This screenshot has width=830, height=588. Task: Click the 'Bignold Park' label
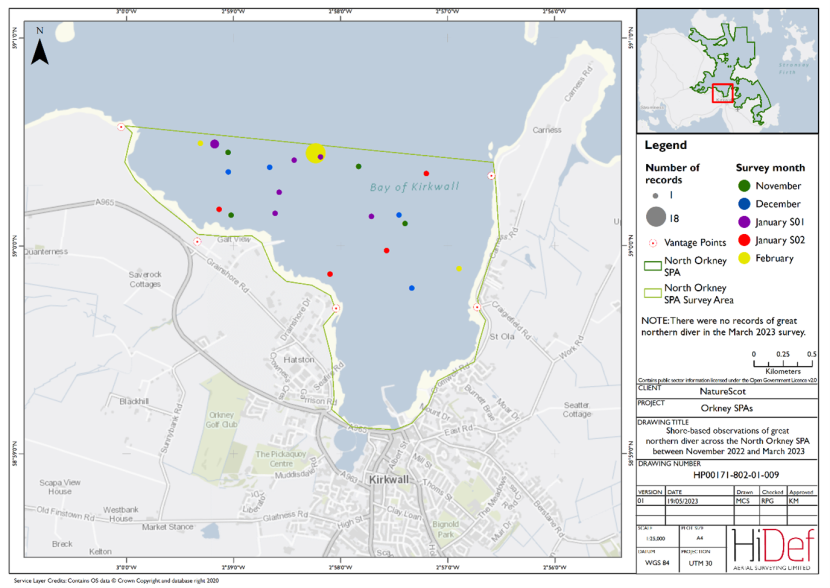pyautogui.click(x=445, y=529)
